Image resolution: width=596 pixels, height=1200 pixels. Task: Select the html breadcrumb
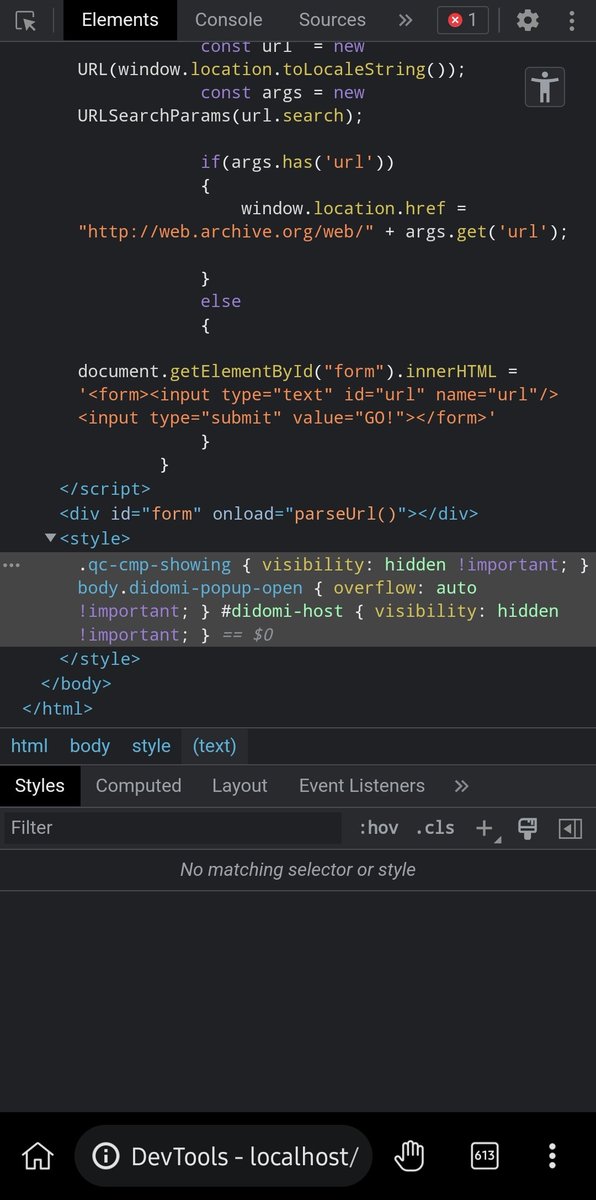pyautogui.click(x=29, y=746)
